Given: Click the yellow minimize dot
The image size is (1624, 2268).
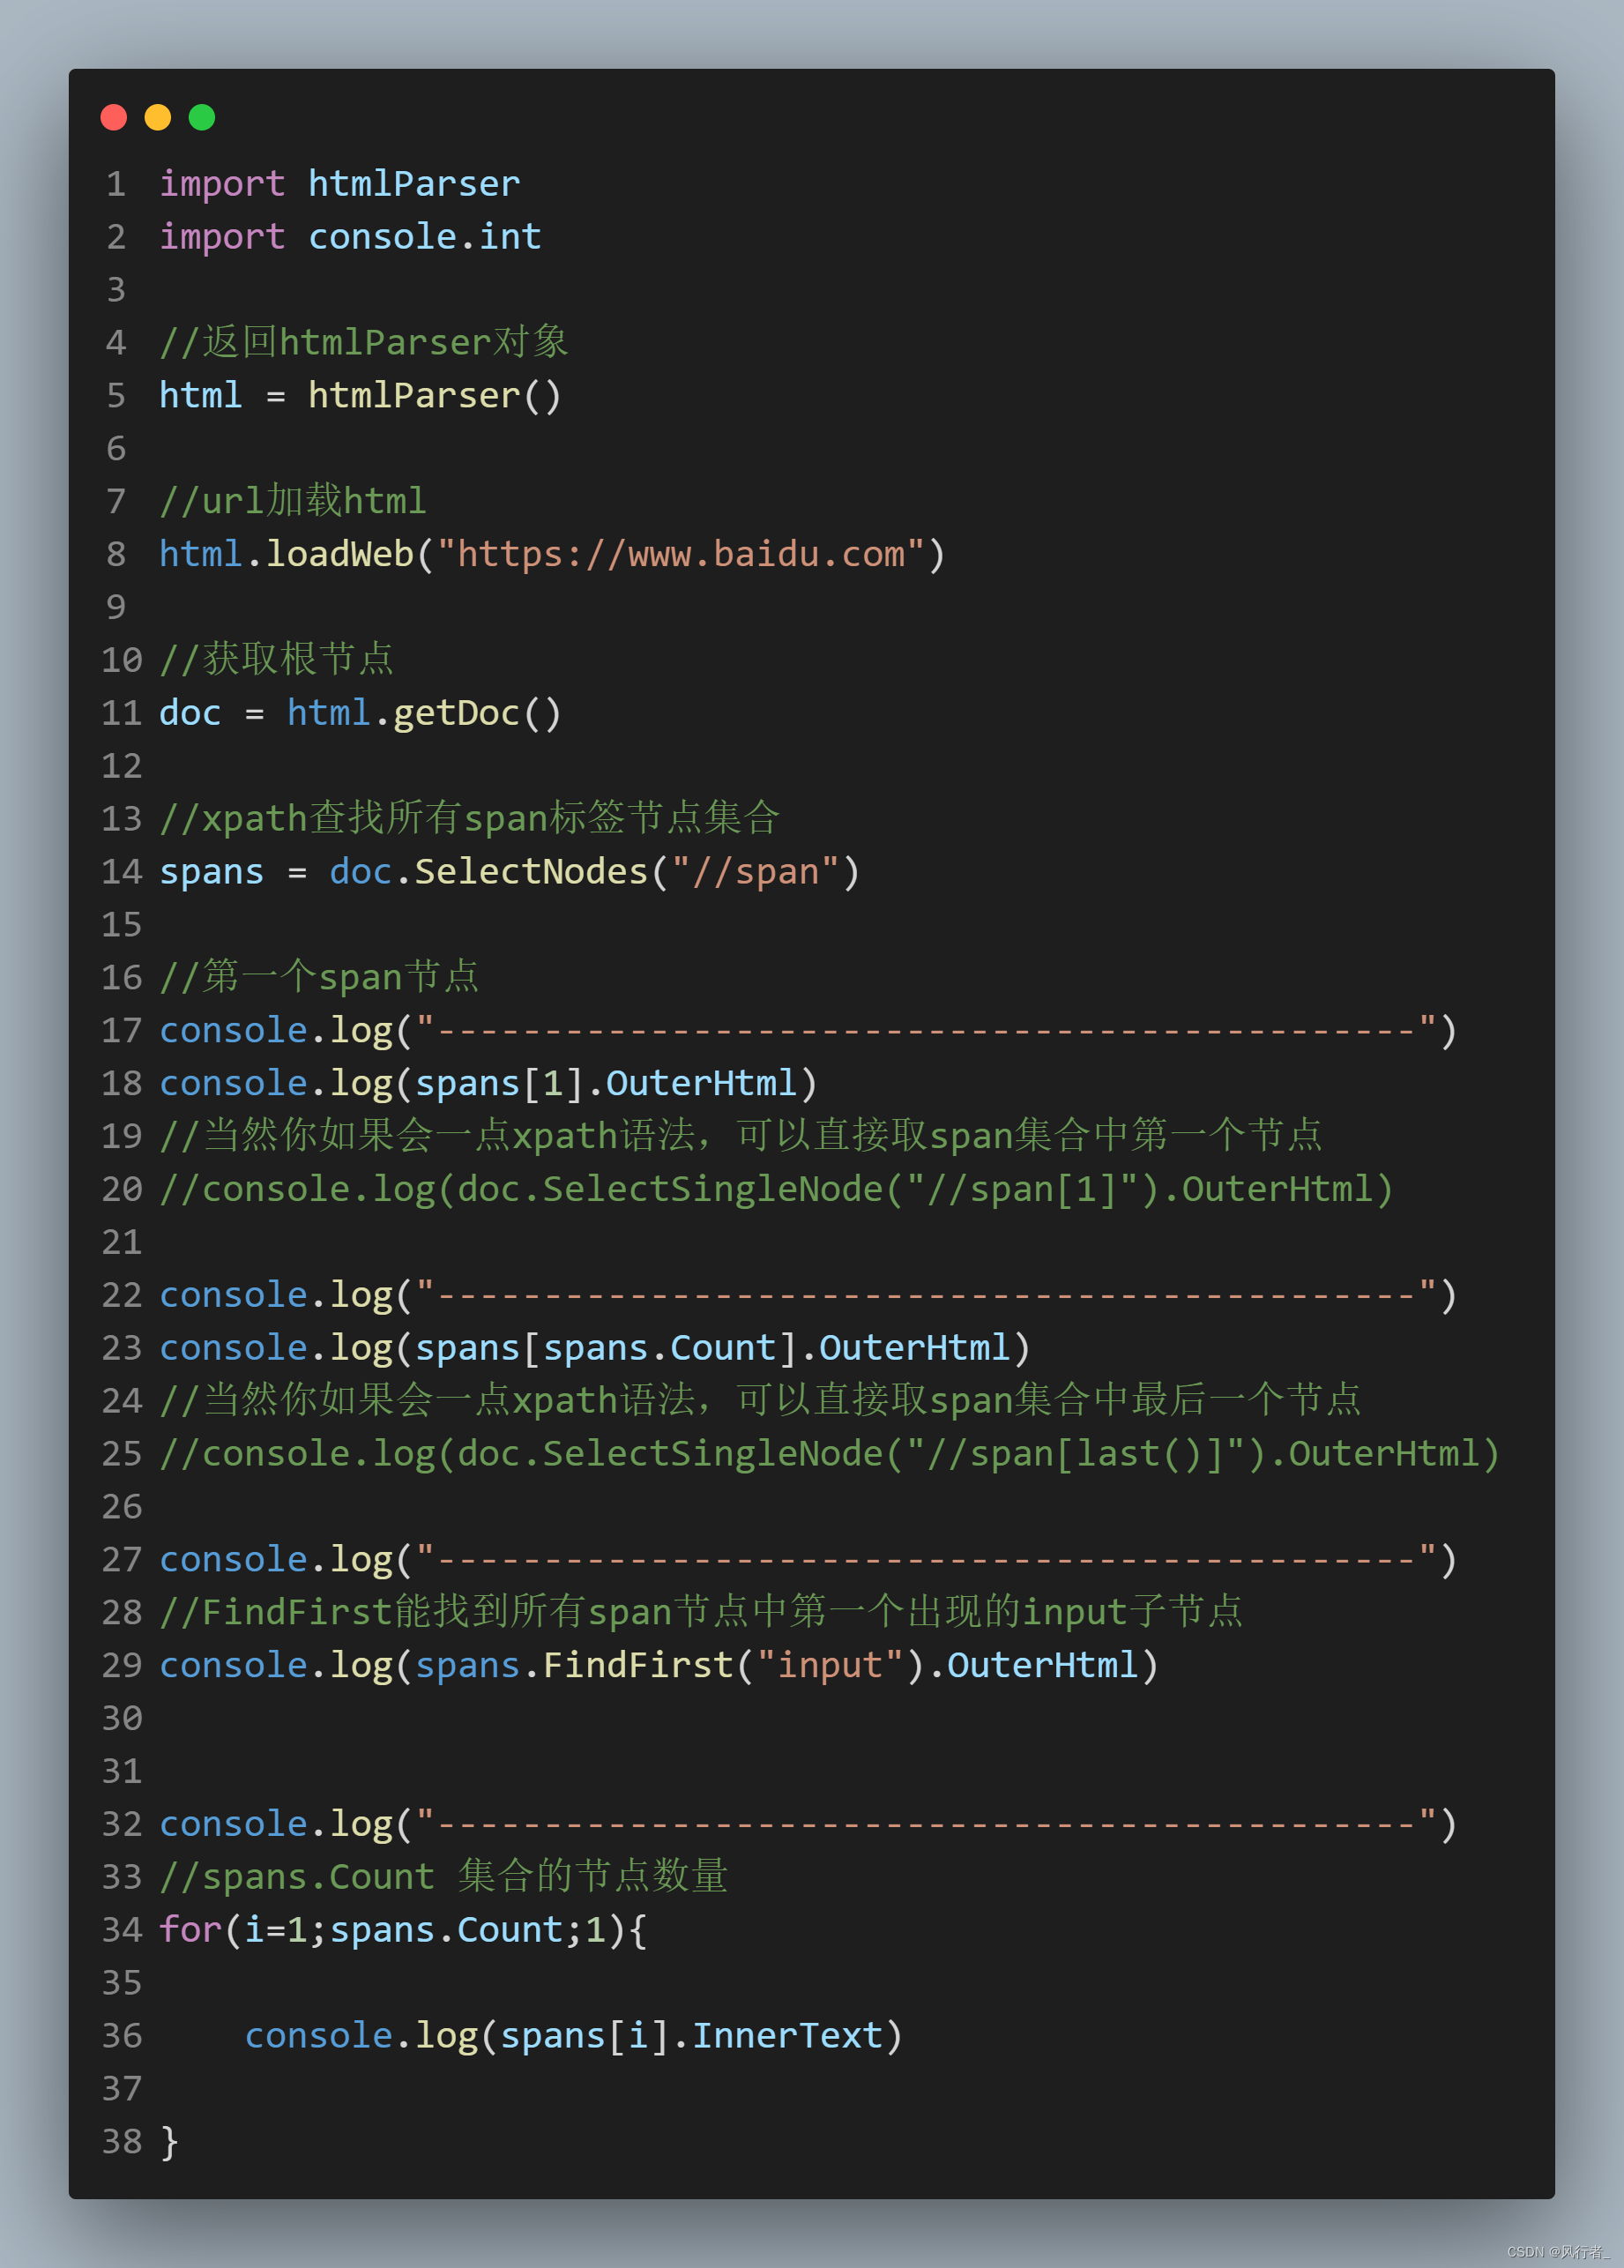Looking at the screenshot, I should click(158, 117).
